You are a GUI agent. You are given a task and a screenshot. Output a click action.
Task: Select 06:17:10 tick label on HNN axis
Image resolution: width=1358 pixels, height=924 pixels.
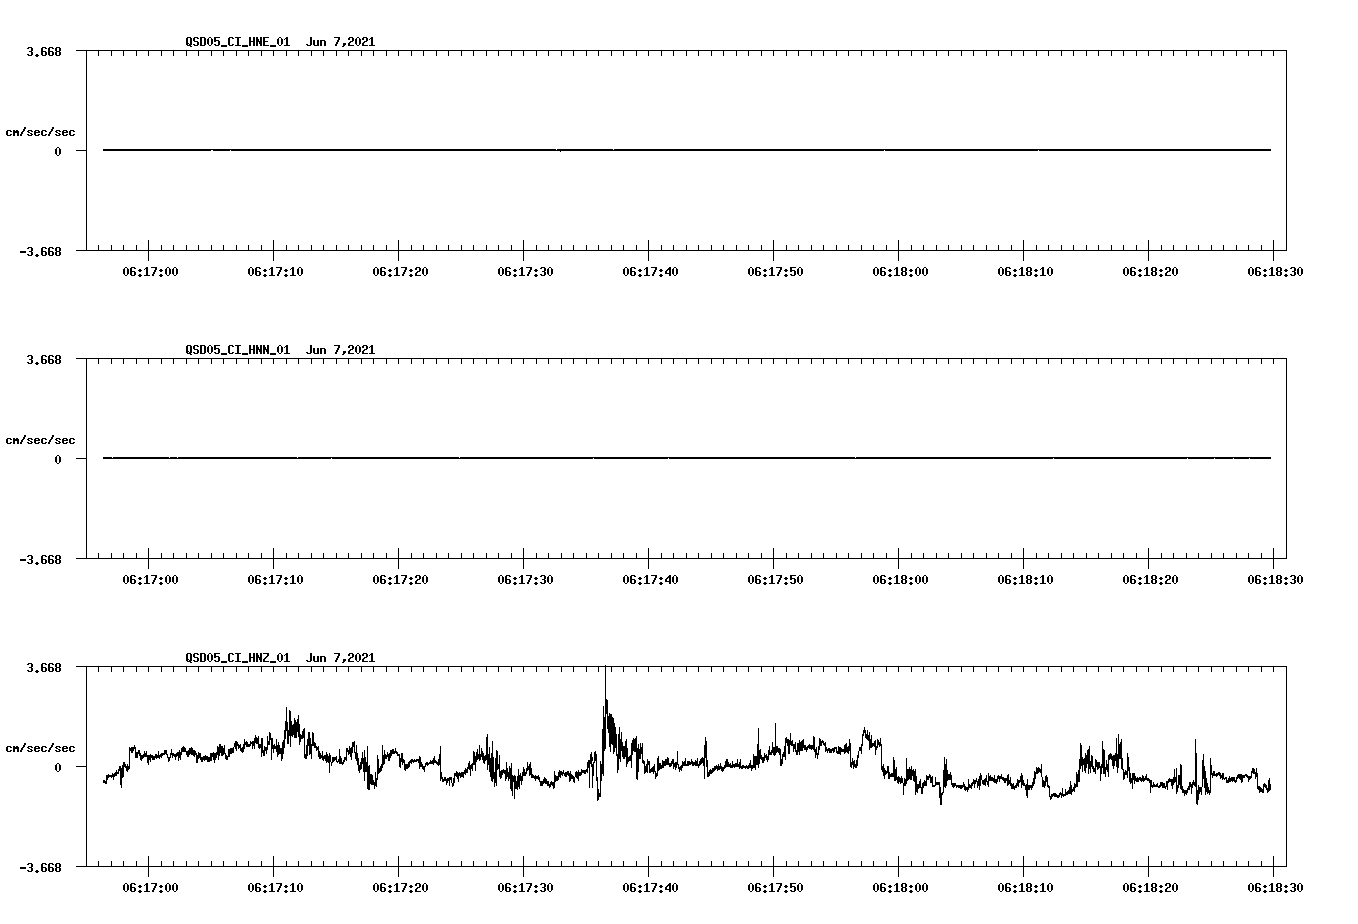pos(275,579)
